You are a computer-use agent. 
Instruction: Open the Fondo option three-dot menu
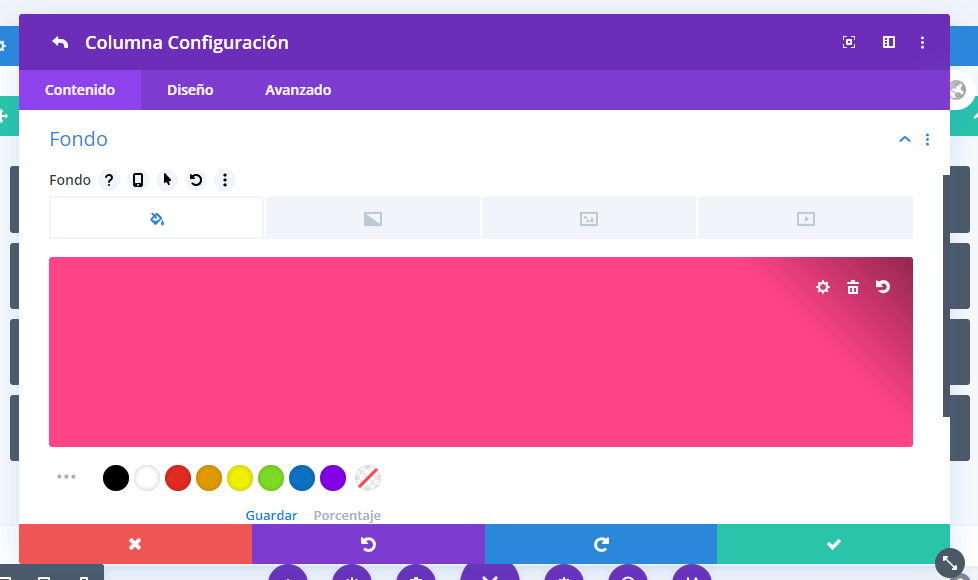[x=225, y=180]
